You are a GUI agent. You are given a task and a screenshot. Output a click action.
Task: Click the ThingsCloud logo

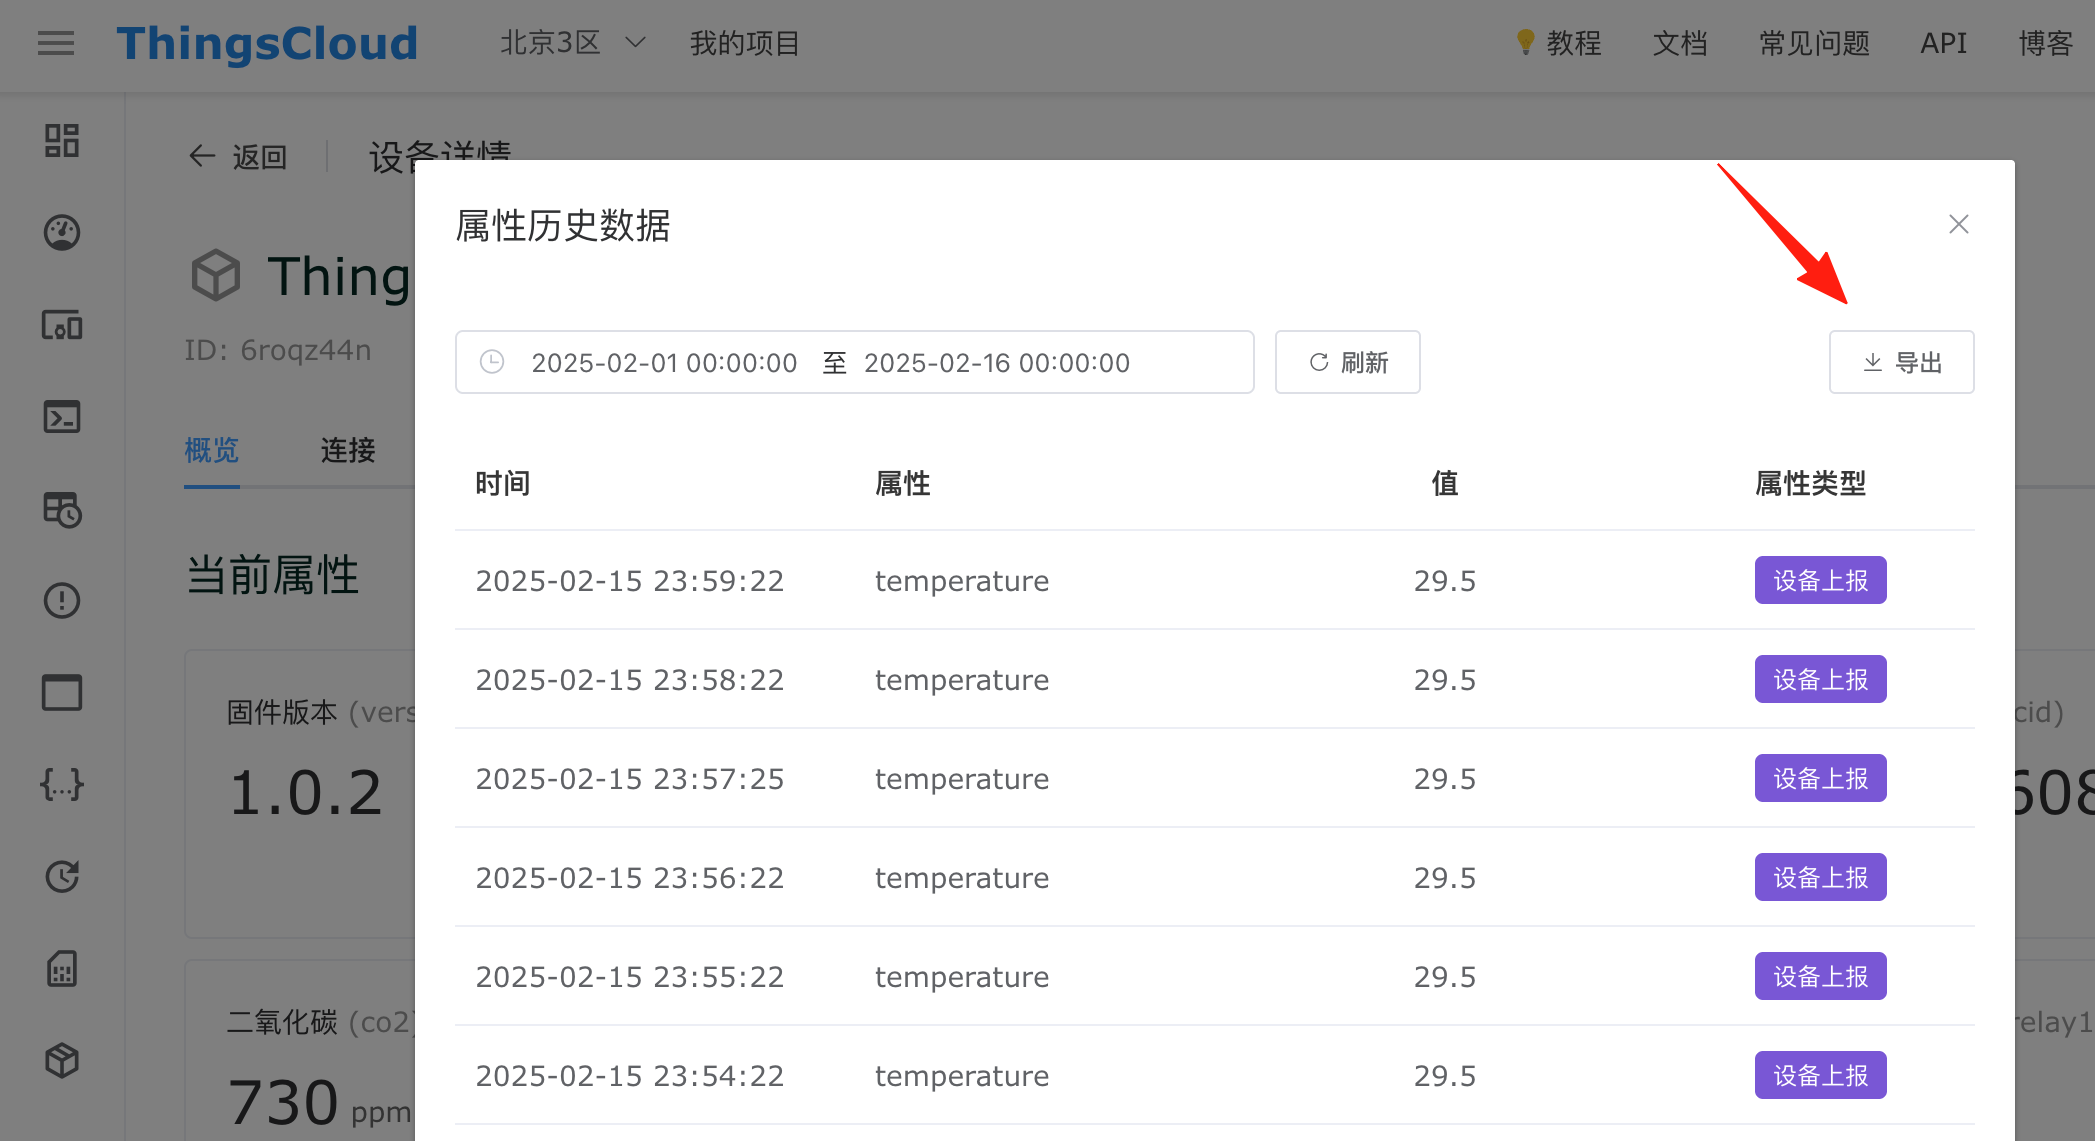267,43
